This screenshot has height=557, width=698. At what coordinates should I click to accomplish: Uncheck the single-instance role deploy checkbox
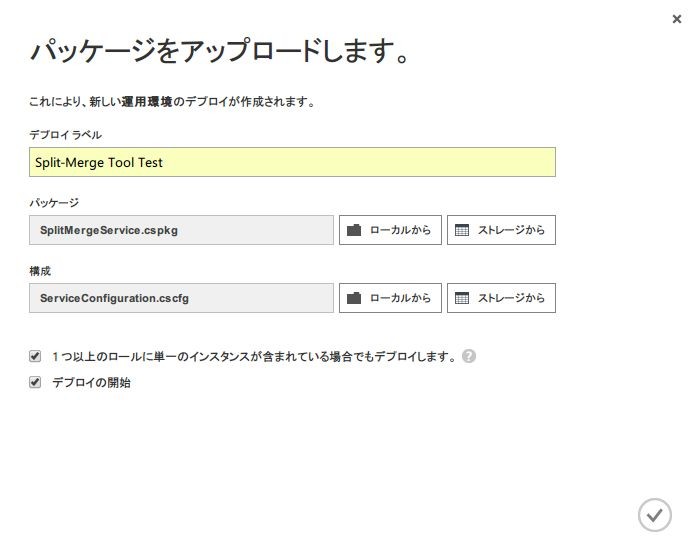[35, 356]
